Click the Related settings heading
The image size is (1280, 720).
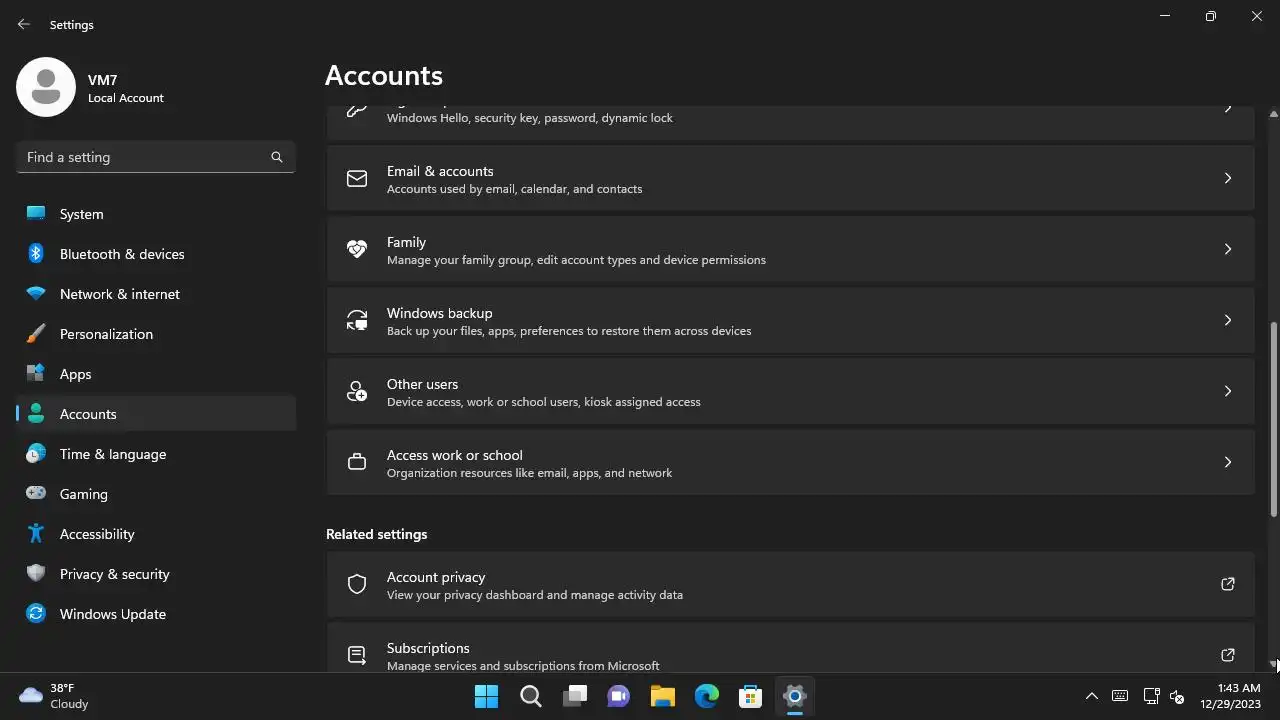tap(377, 534)
